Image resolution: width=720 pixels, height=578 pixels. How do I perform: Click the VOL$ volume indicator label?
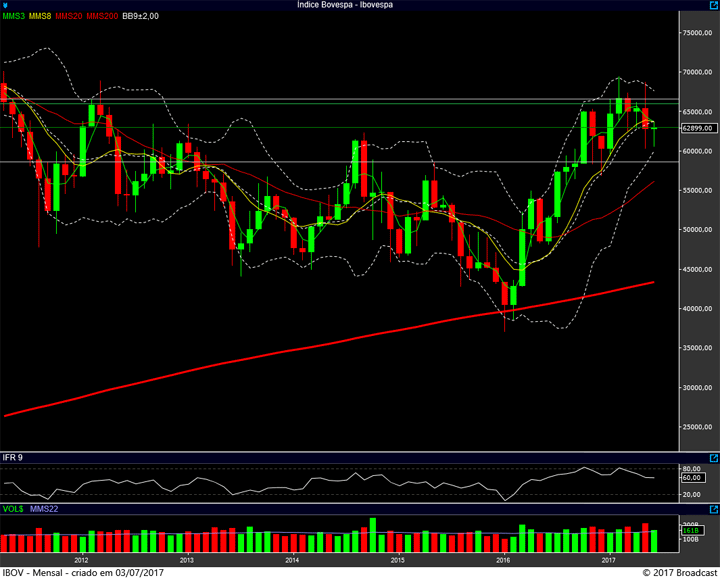(13, 509)
